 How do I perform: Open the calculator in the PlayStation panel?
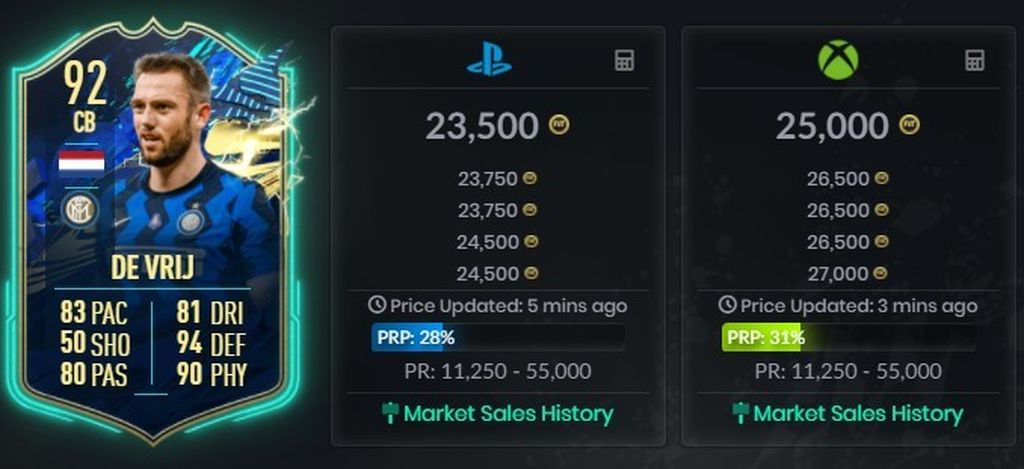624,61
